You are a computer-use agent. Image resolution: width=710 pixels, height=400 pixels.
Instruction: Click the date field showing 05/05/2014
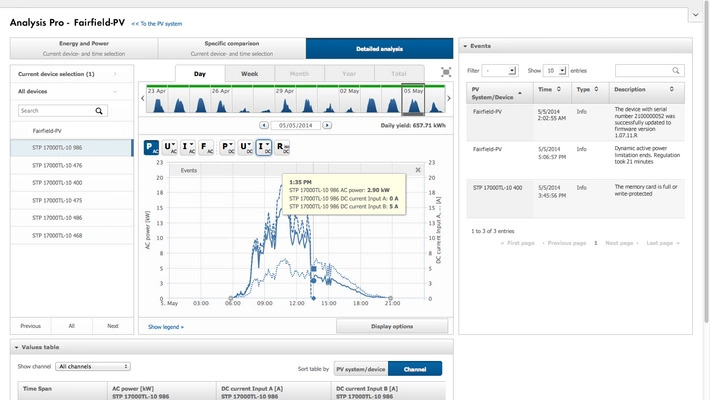pos(295,125)
